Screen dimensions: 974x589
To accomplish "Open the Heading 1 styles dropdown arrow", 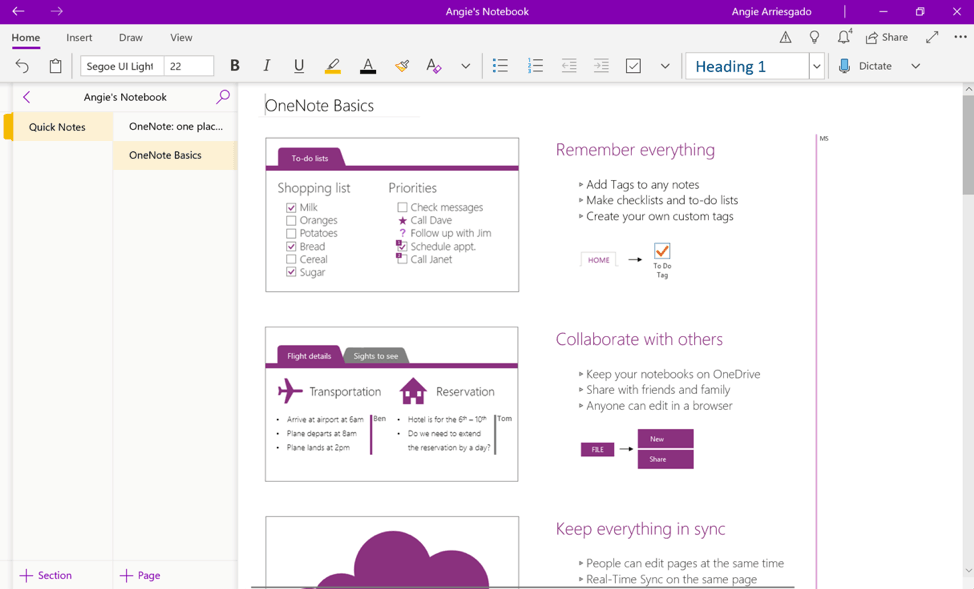I will pyautogui.click(x=817, y=66).
